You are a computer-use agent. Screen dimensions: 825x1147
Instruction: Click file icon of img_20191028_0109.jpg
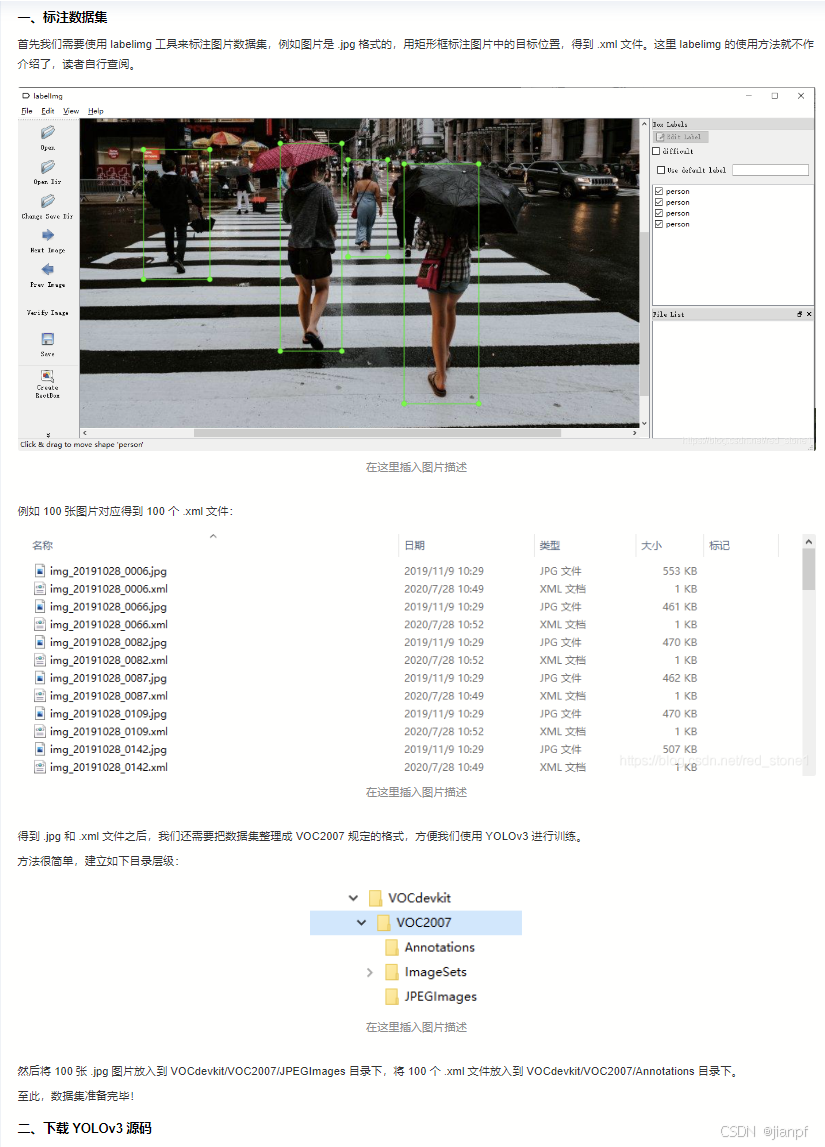[x=40, y=713]
